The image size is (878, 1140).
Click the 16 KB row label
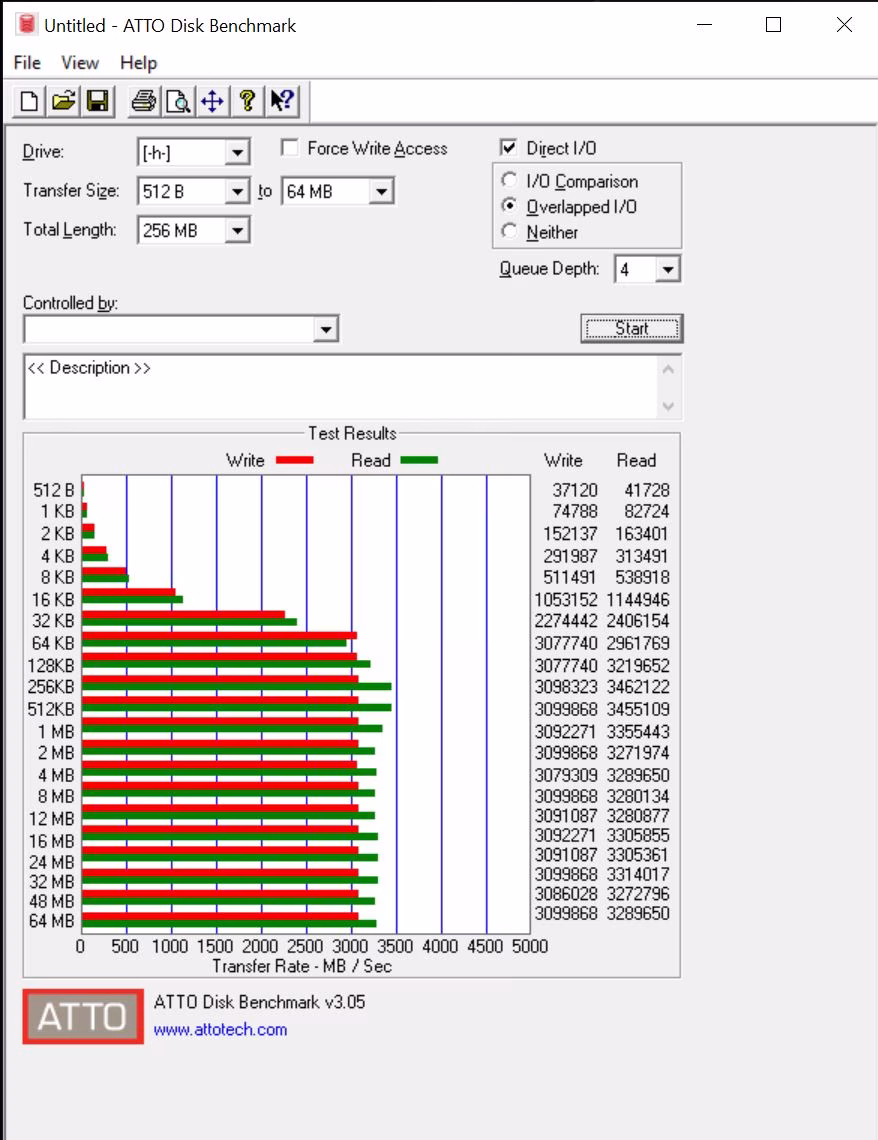pos(52,600)
